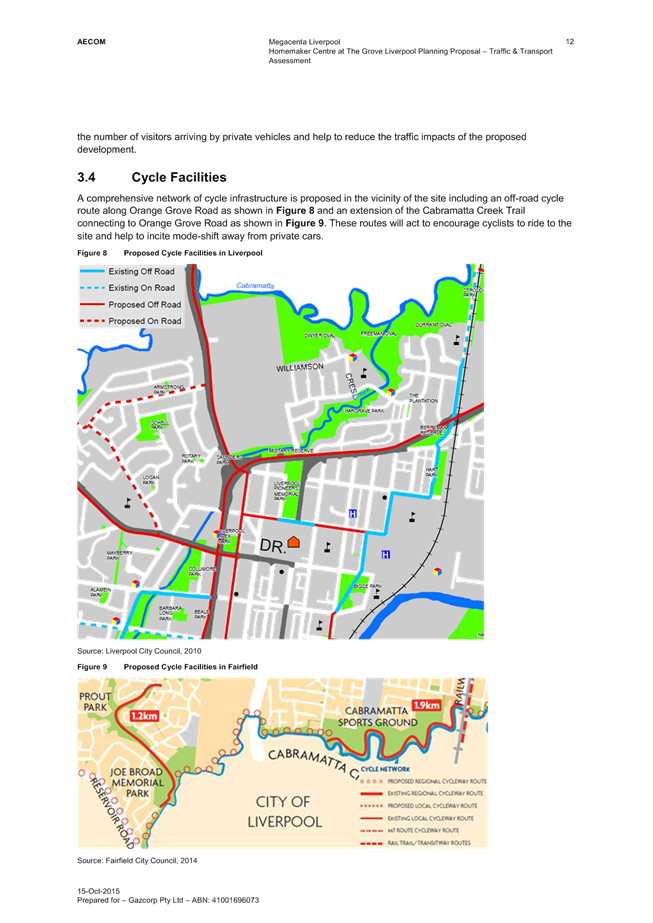Image resolution: width=653 pixels, height=923 pixels.
Task: Click the BIGGE PARK map label
Action: point(367,586)
